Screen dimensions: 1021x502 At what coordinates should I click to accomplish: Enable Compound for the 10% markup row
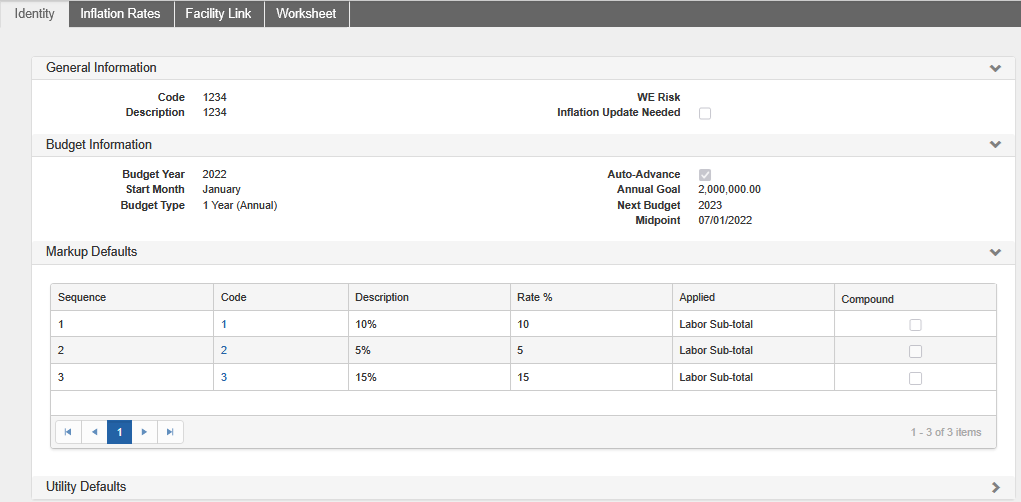click(x=915, y=325)
